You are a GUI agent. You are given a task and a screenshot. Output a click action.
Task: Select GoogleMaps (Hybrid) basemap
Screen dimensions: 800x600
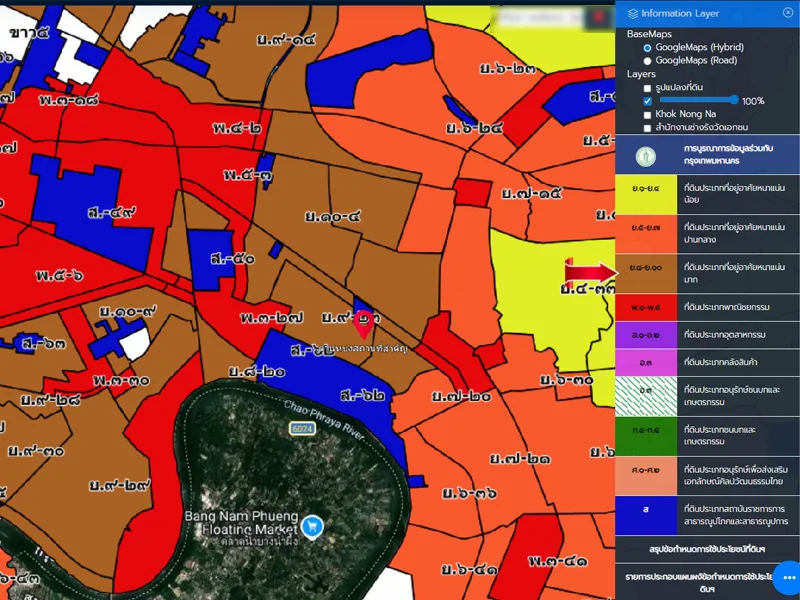647,47
